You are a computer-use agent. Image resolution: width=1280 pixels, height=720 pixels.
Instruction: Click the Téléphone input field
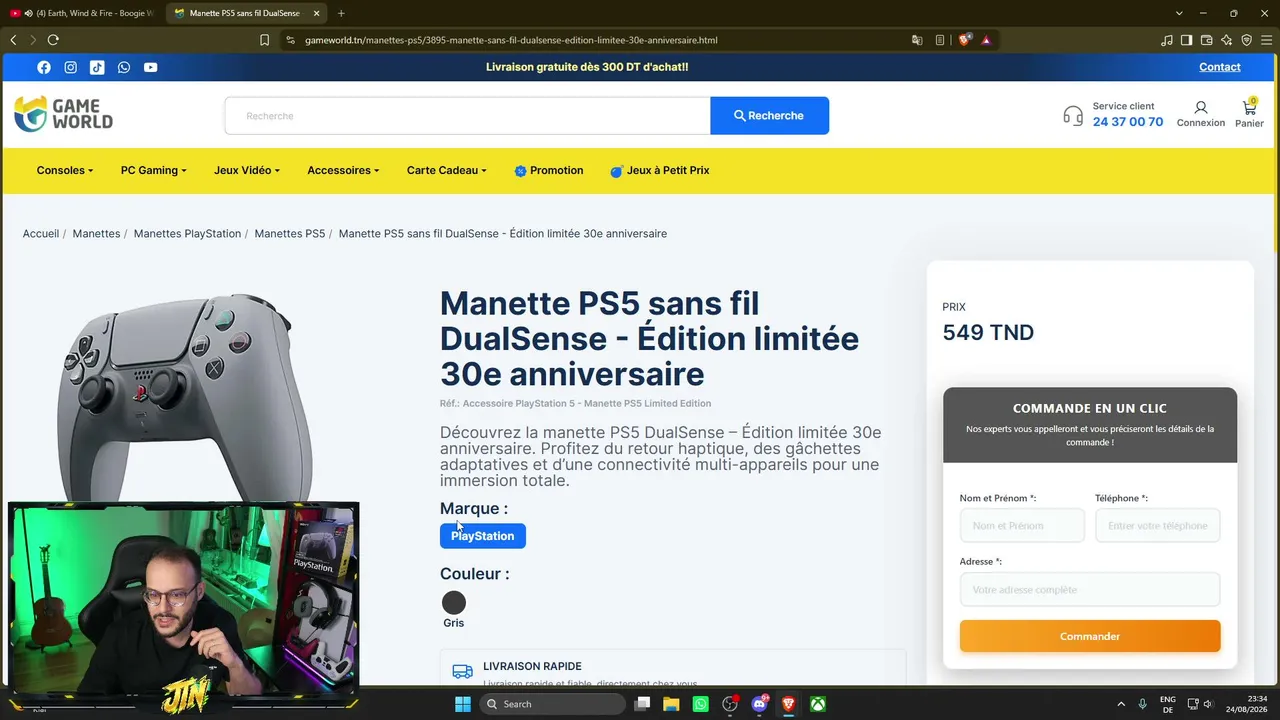(1158, 525)
